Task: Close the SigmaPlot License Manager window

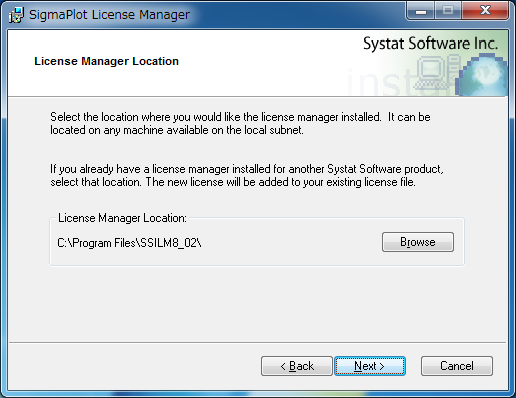Action: (x=485, y=11)
